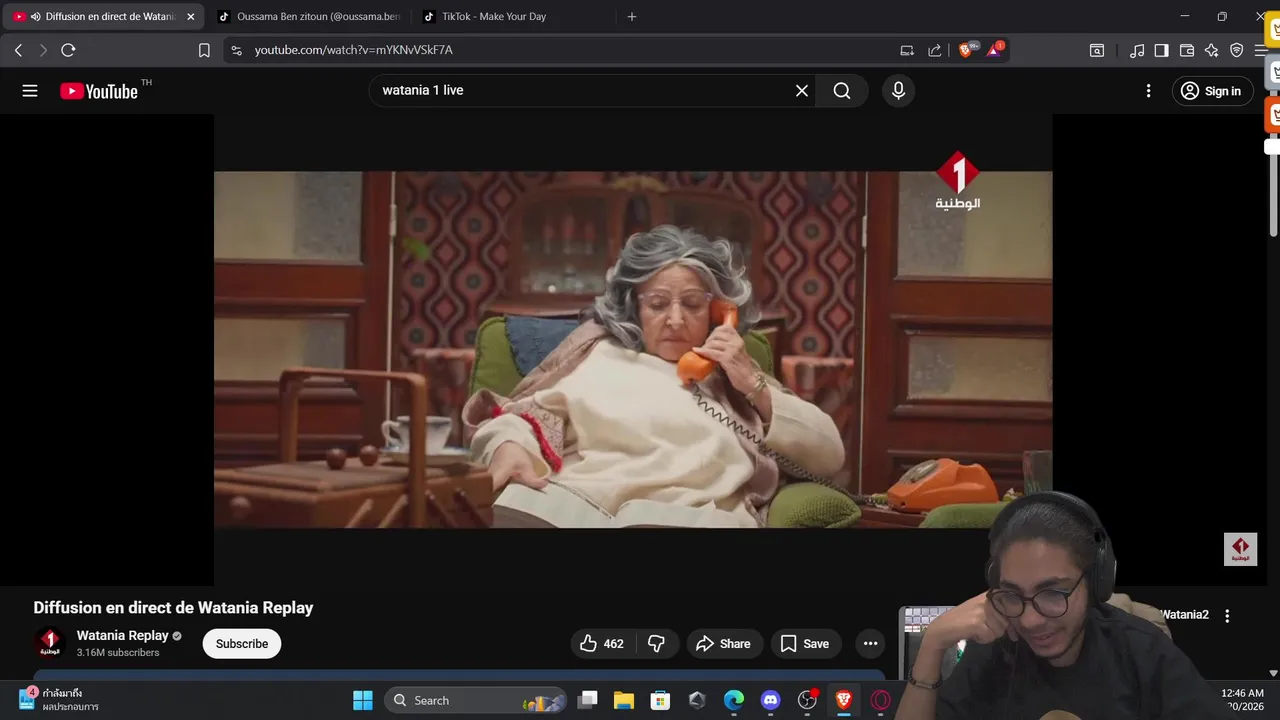Clear the search text with X
1280x720 pixels.
pos(801,91)
